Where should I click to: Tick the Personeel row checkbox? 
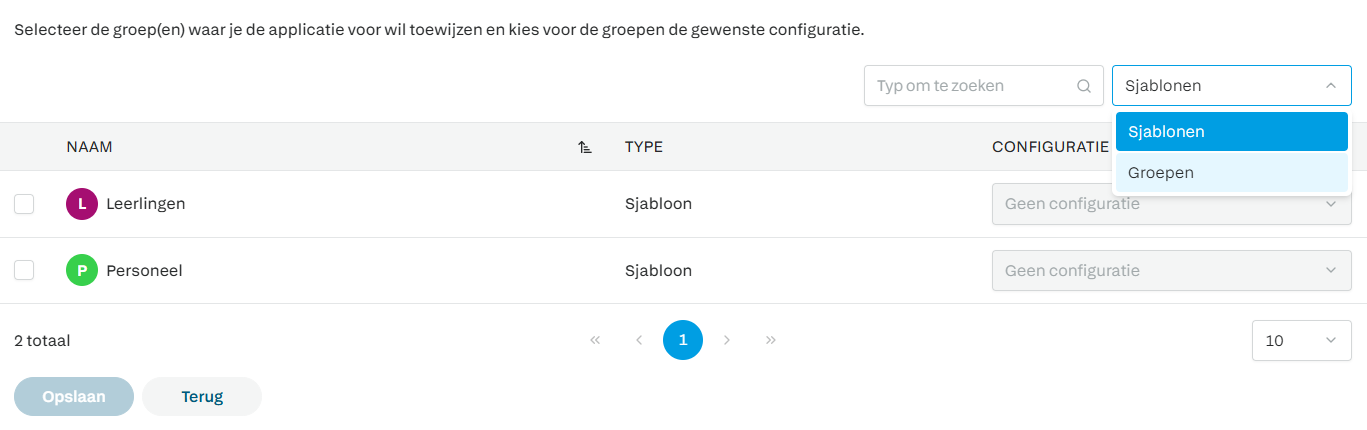pos(24,270)
